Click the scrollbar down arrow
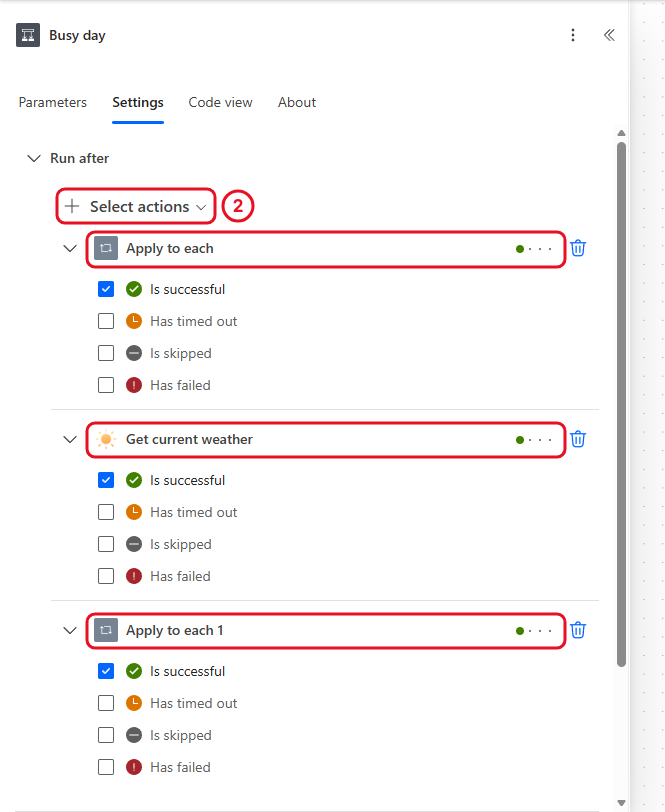 point(621,803)
